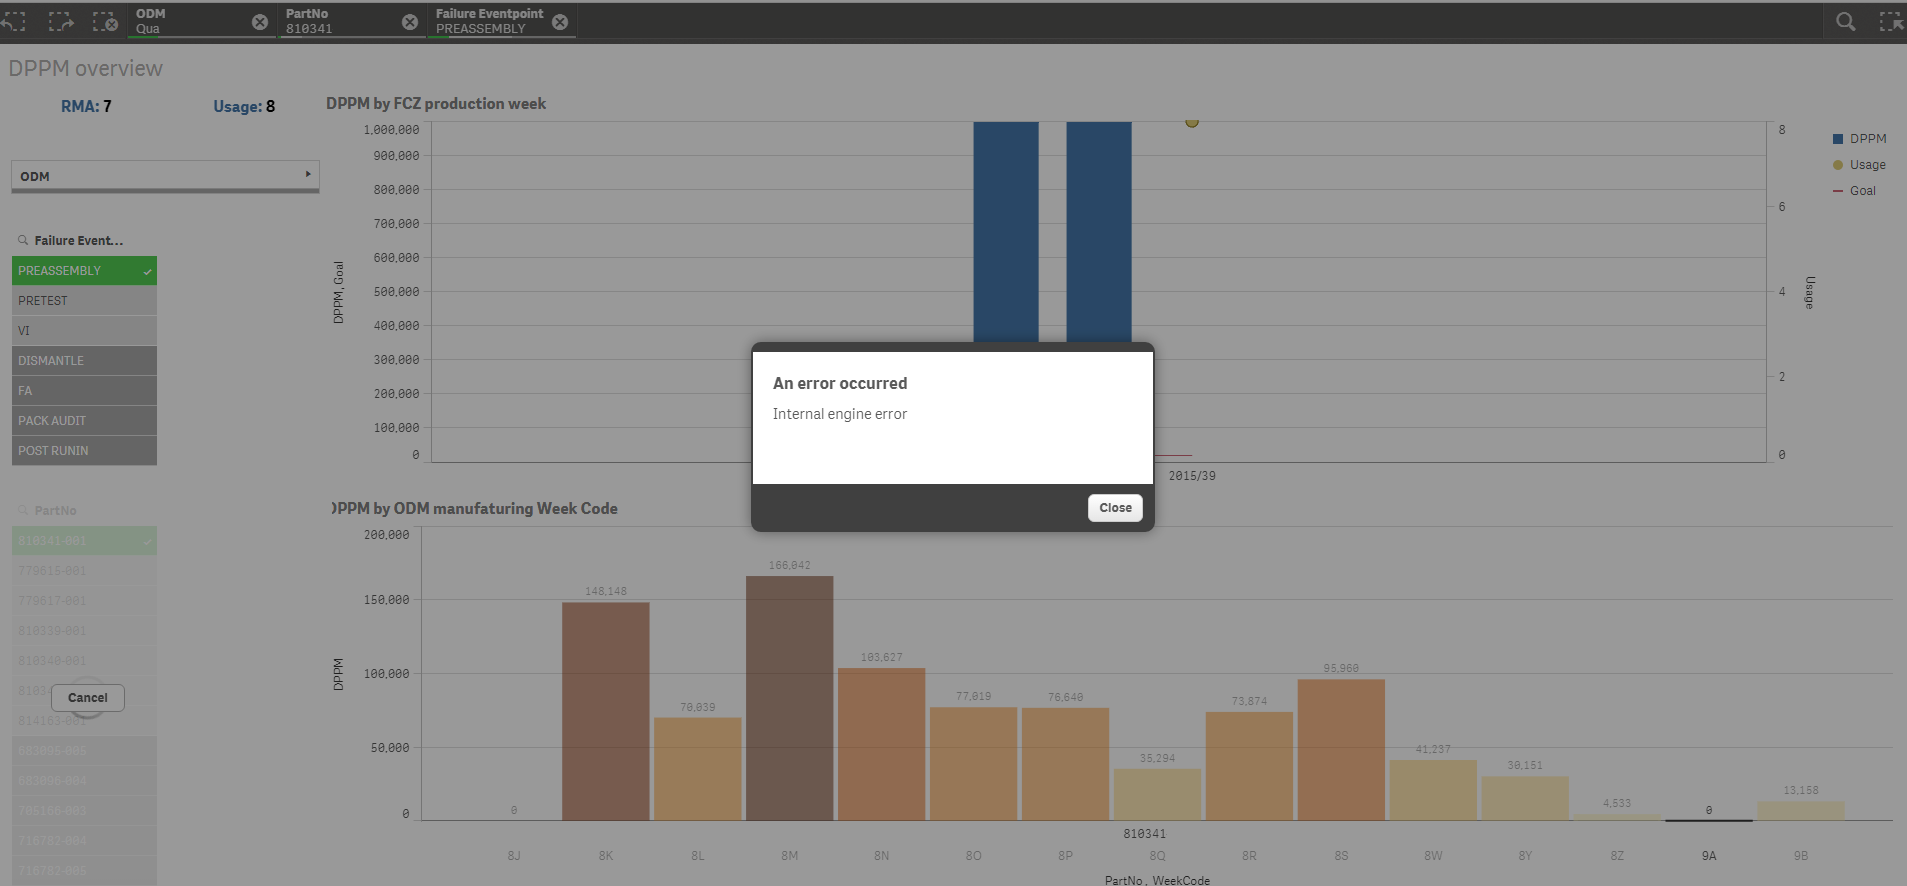1907x886 pixels.
Task: Expand the ODM filter pane
Action: pyautogui.click(x=165, y=176)
